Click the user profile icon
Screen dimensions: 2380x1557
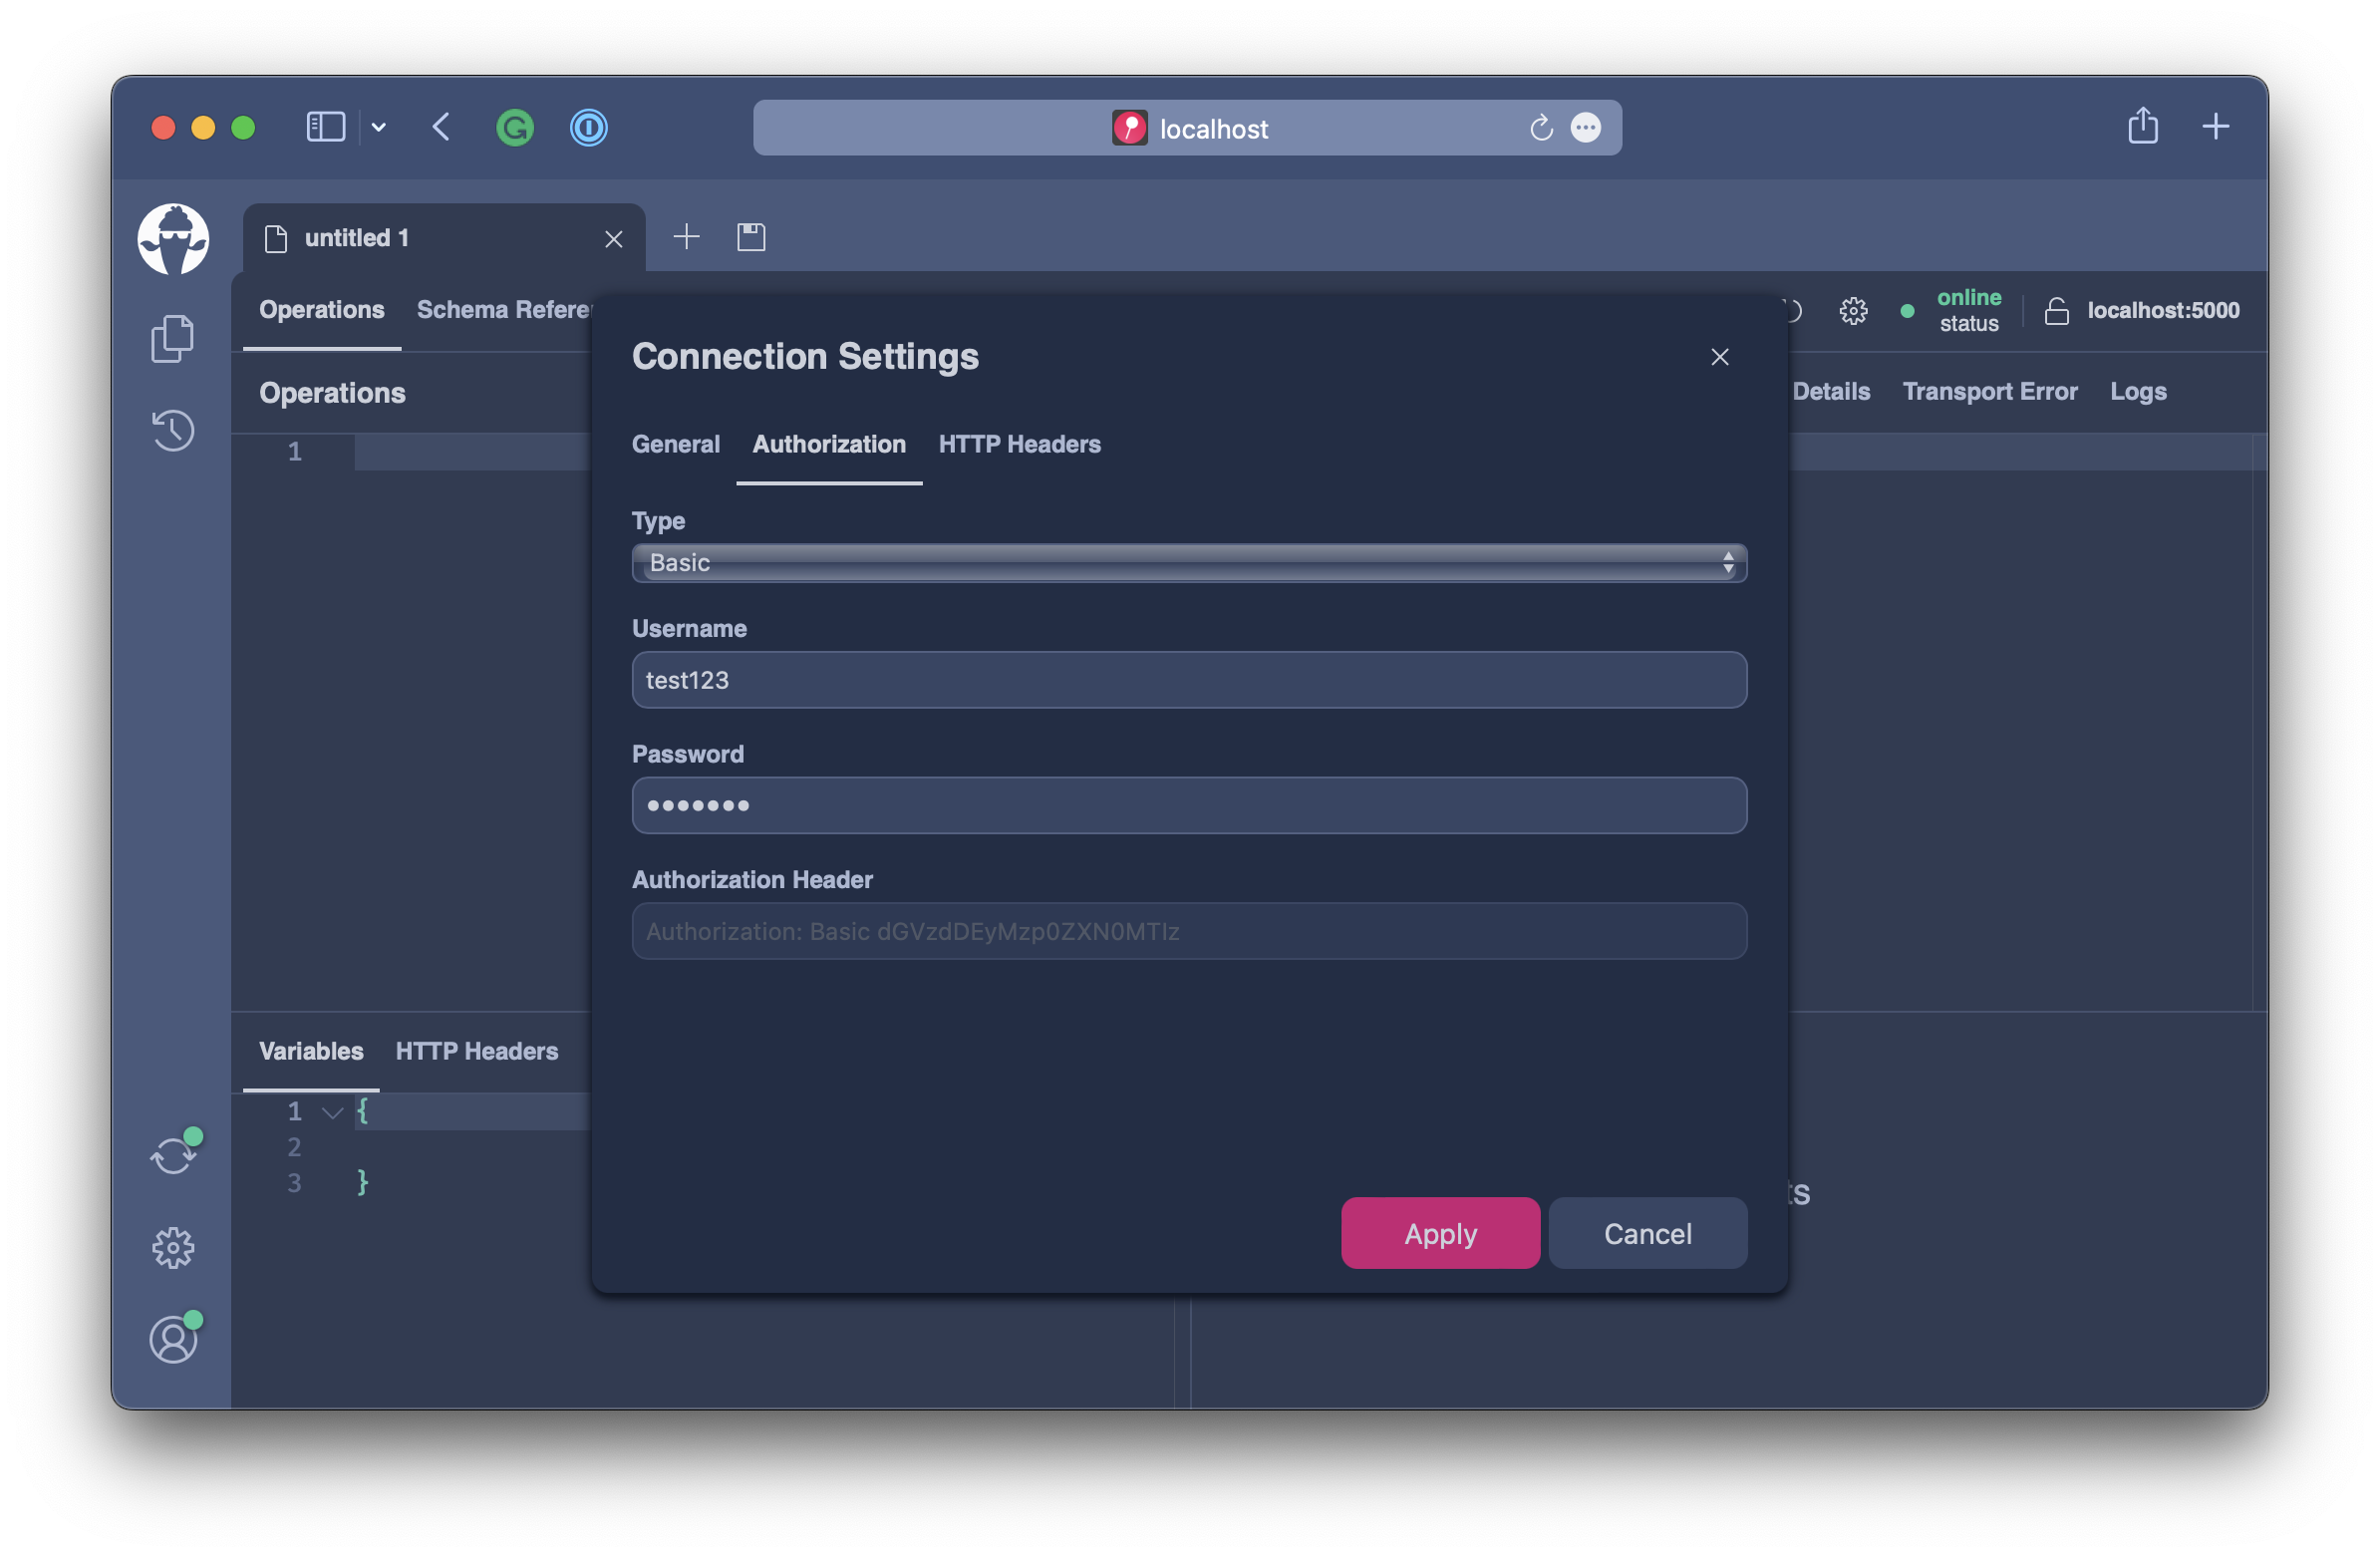[173, 1338]
